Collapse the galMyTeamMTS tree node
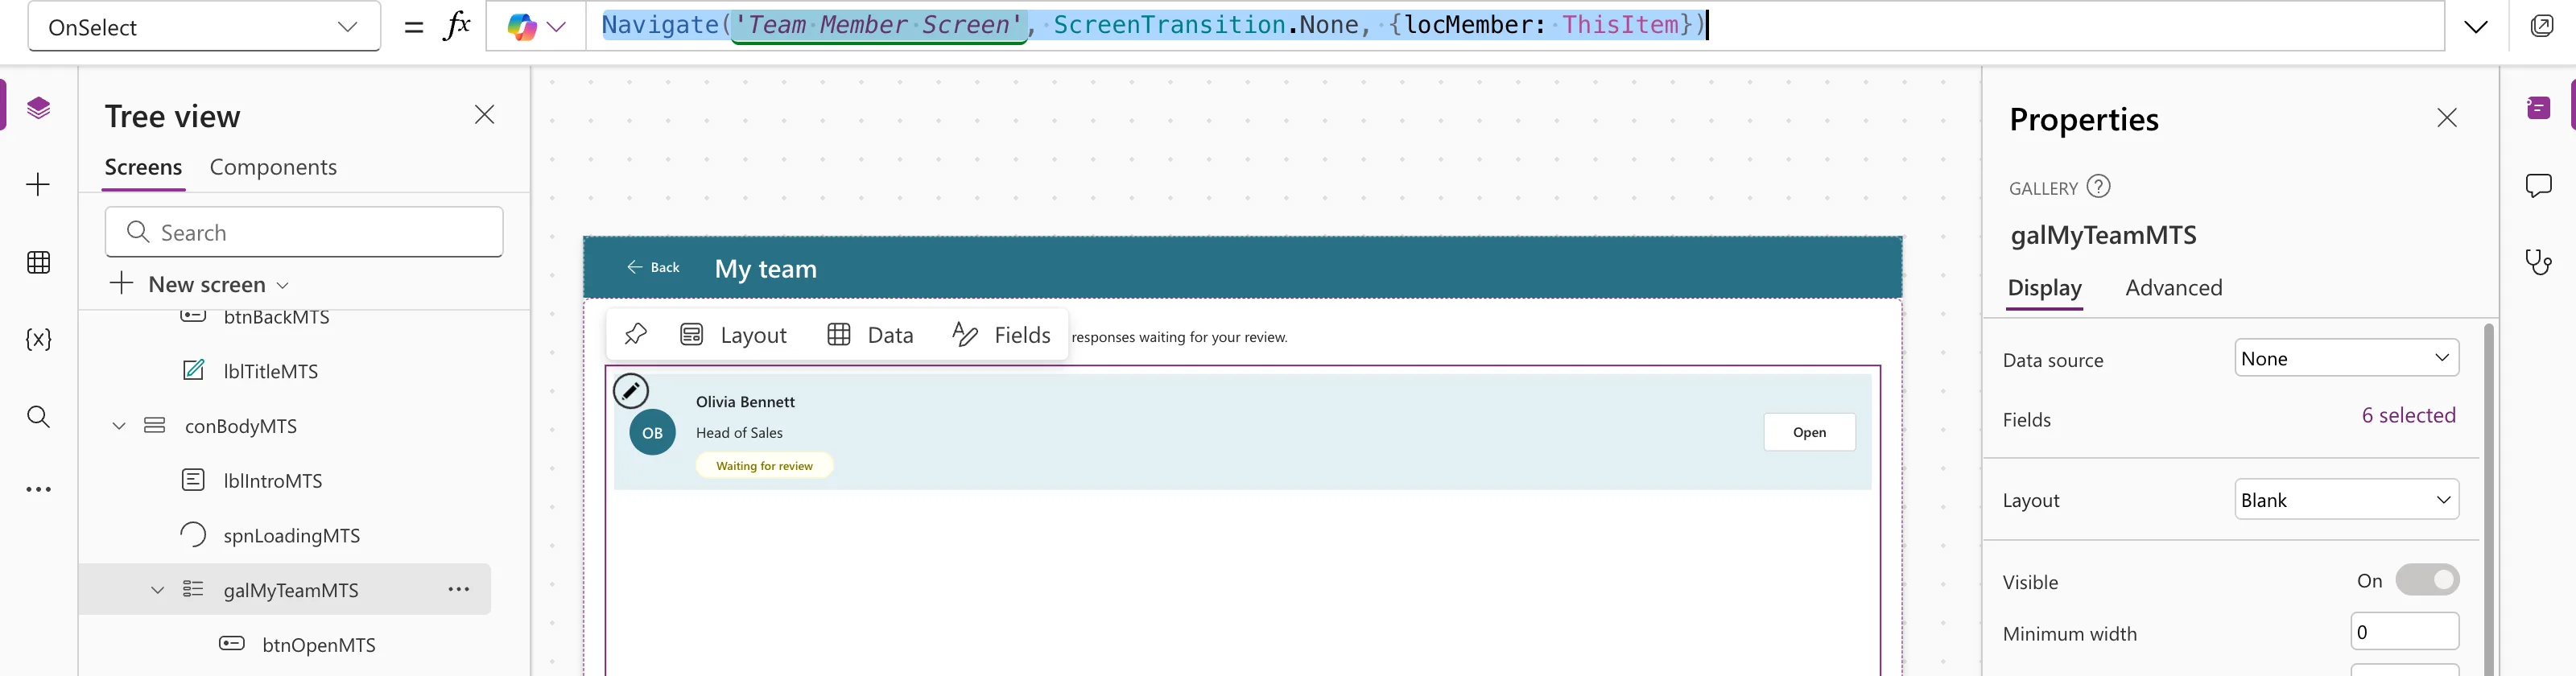 coord(157,590)
